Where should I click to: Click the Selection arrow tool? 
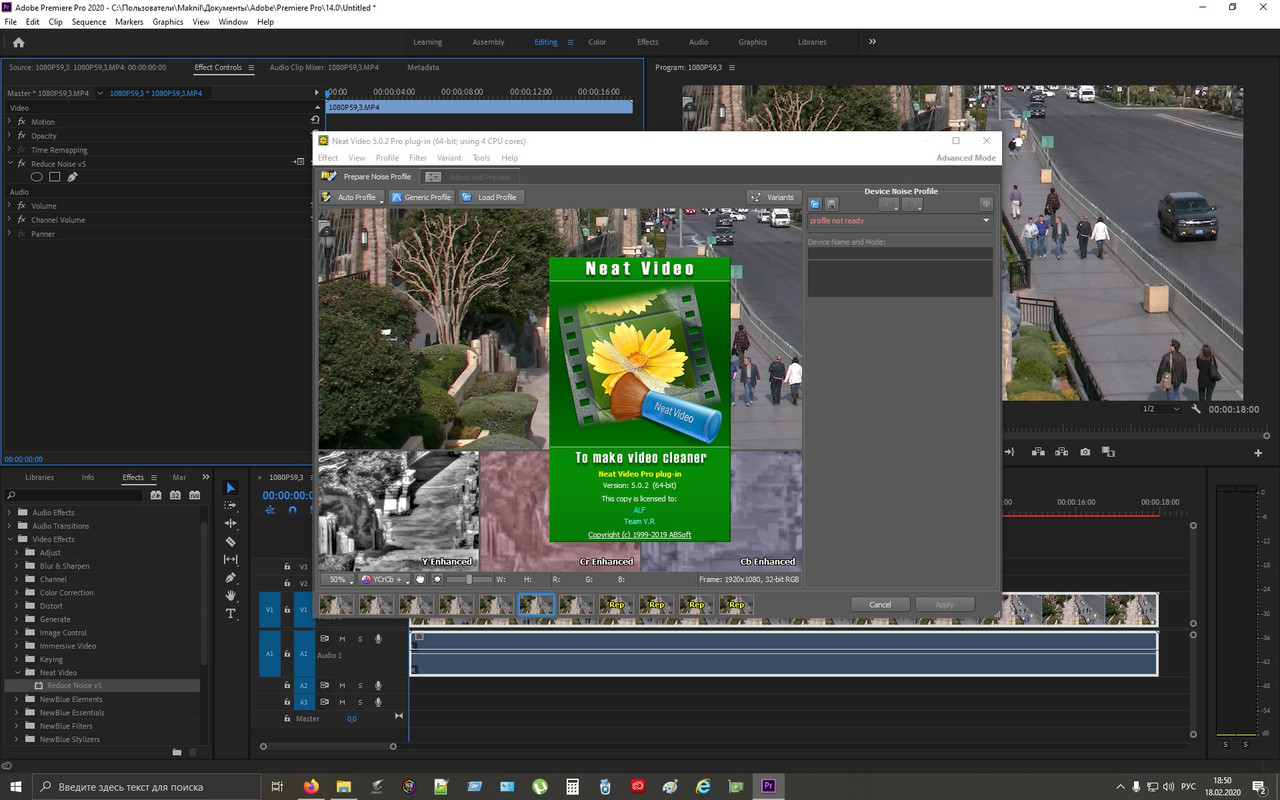coord(231,488)
